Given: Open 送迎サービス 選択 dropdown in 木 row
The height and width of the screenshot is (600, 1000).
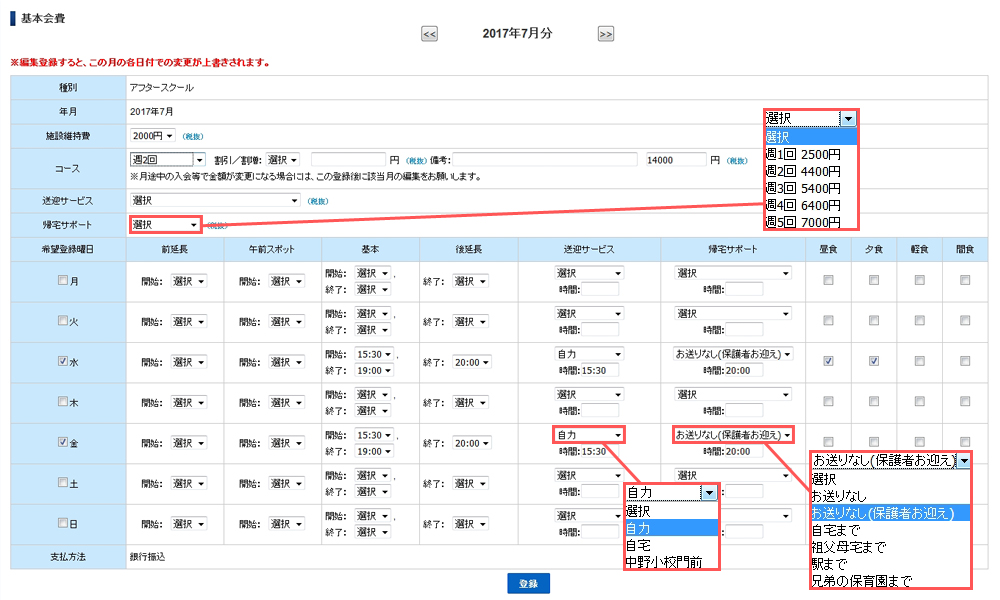Looking at the screenshot, I should click(x=589, y=395).
